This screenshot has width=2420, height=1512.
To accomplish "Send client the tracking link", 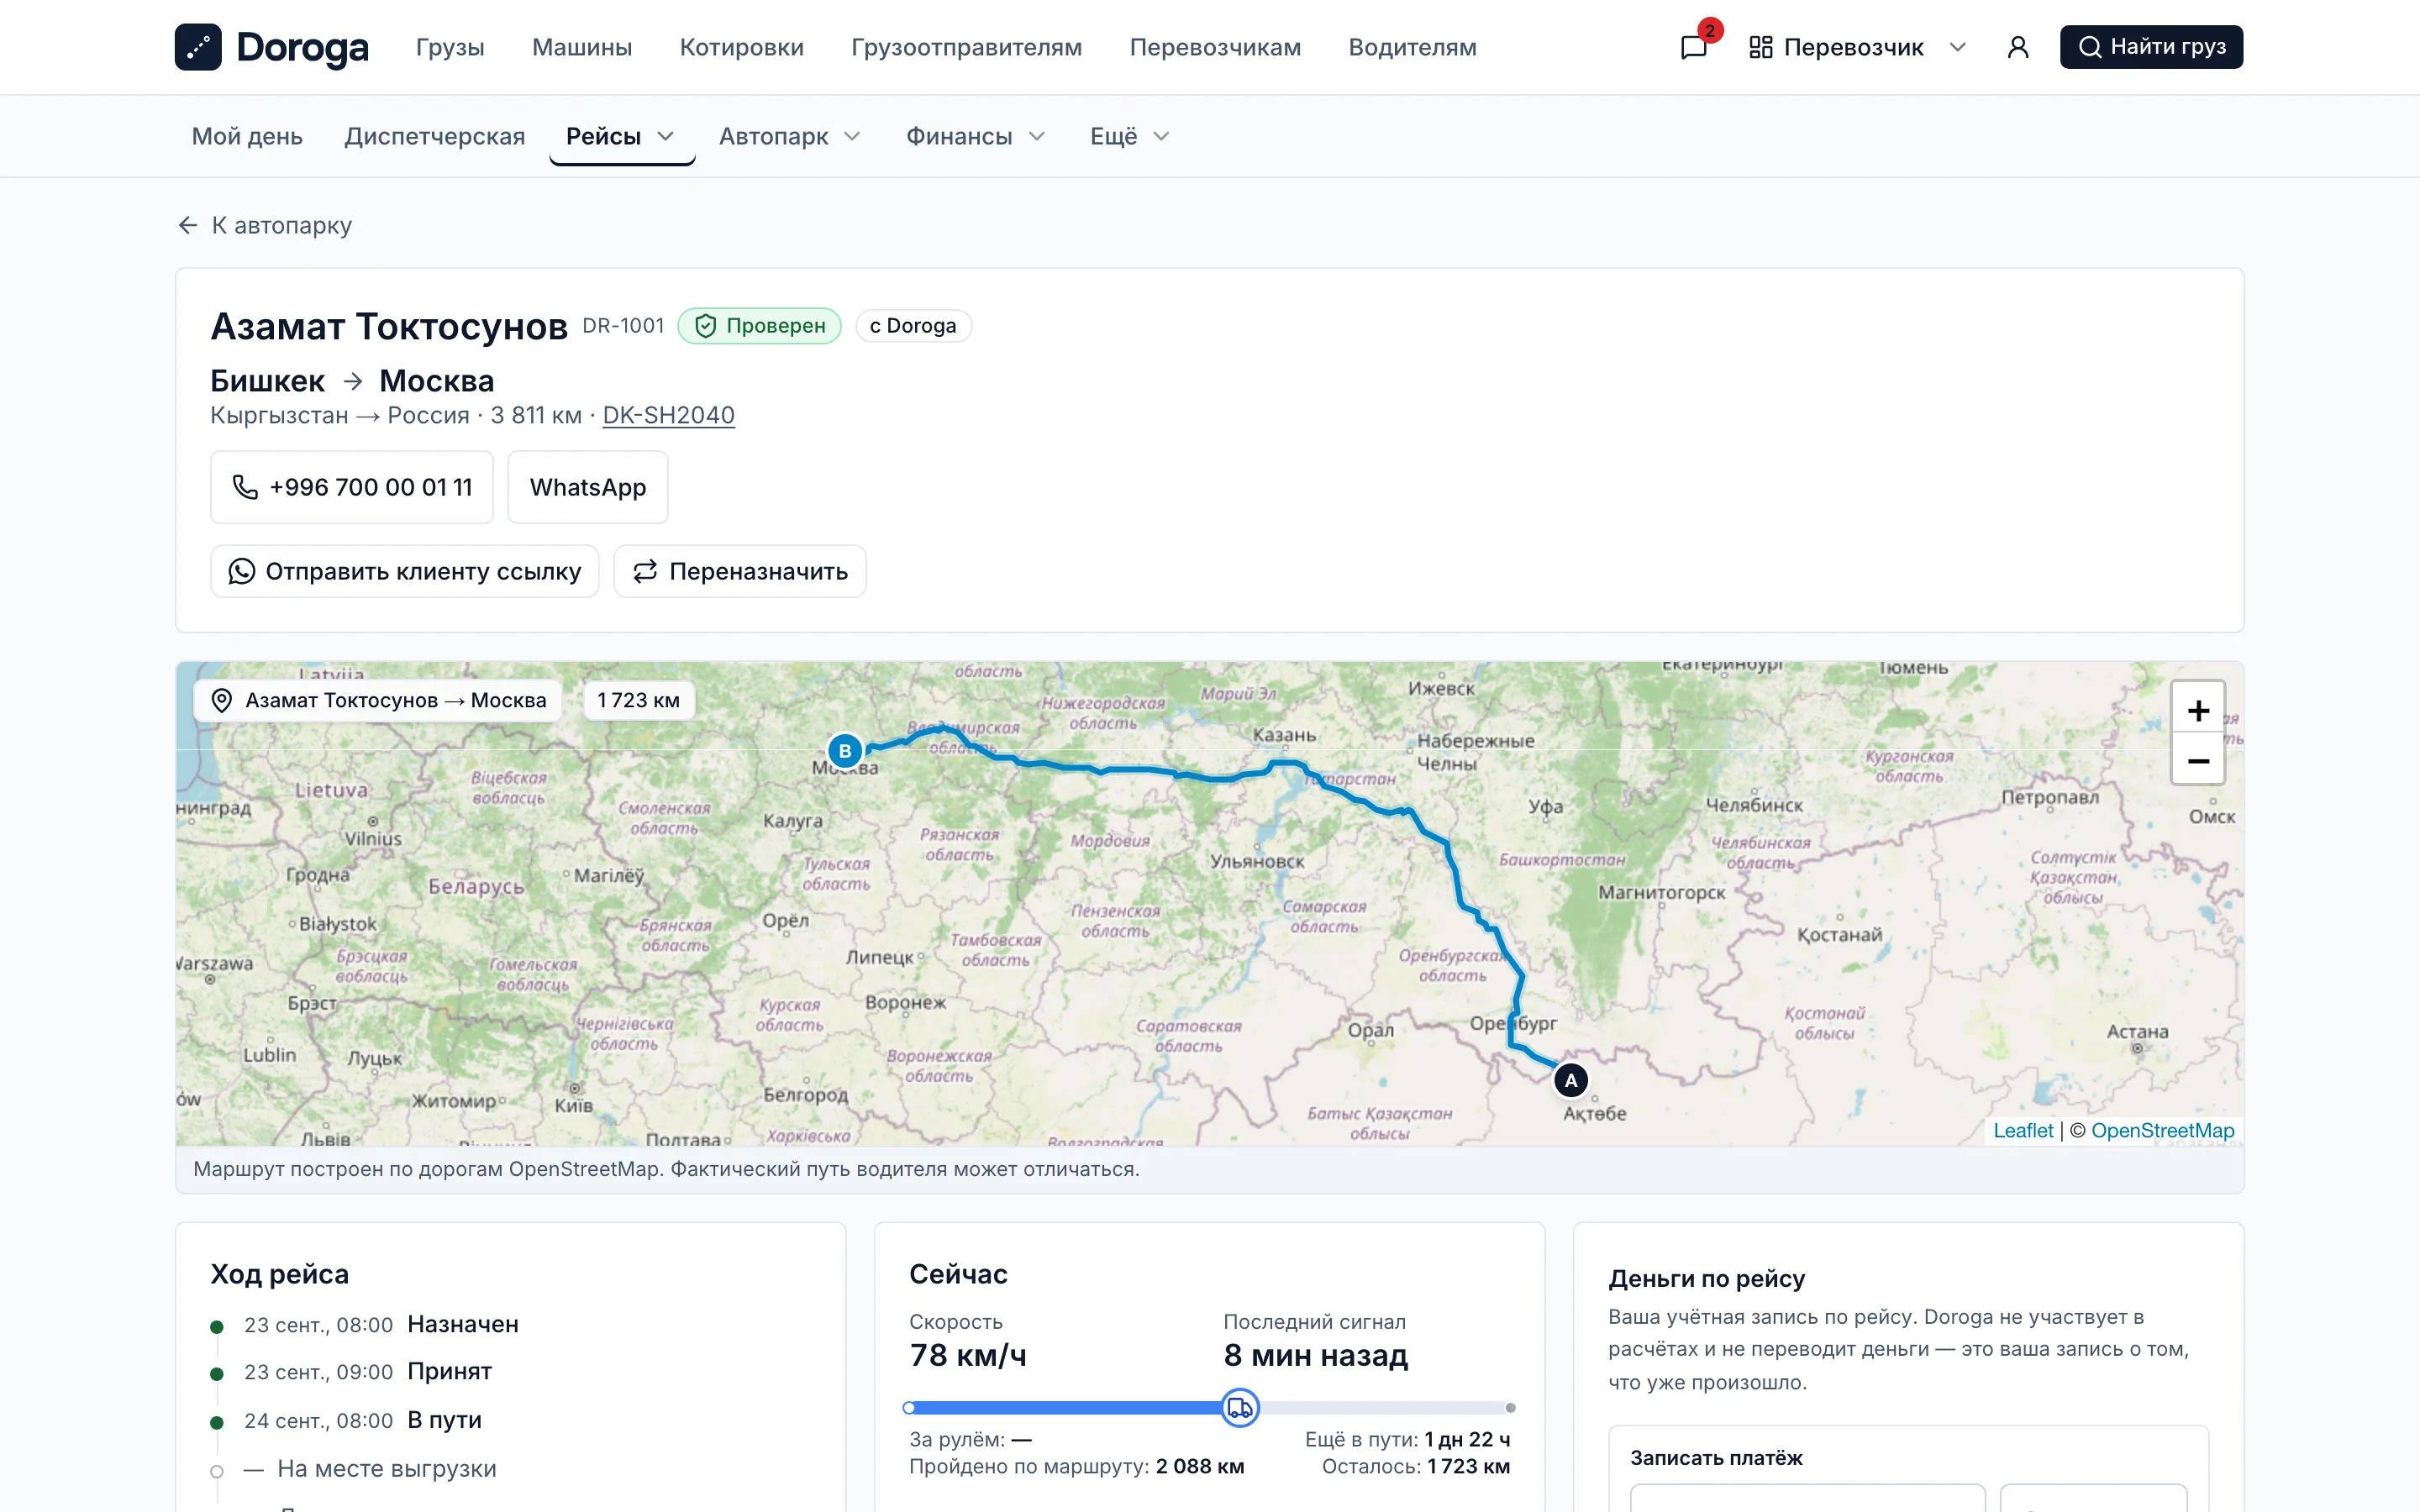I will (x=405, y=571).
